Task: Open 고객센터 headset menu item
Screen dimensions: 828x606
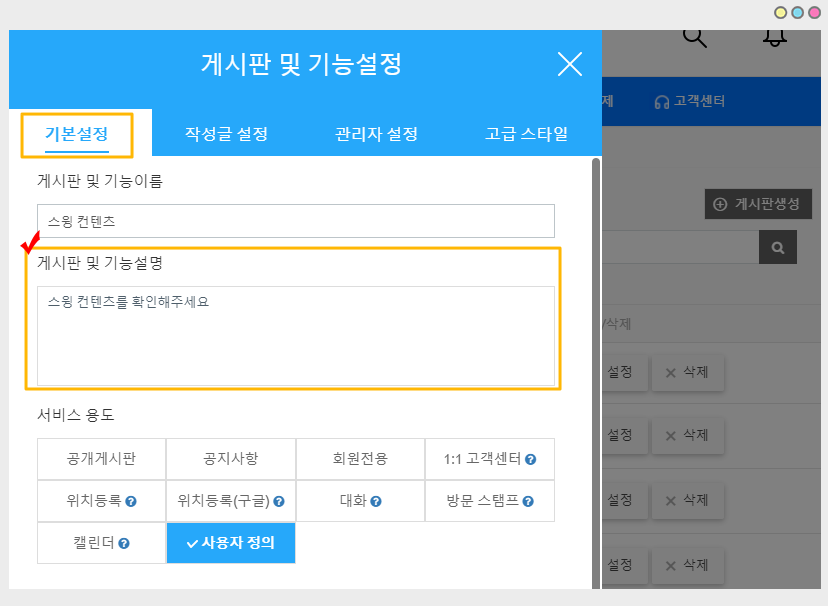Action: 690,101
